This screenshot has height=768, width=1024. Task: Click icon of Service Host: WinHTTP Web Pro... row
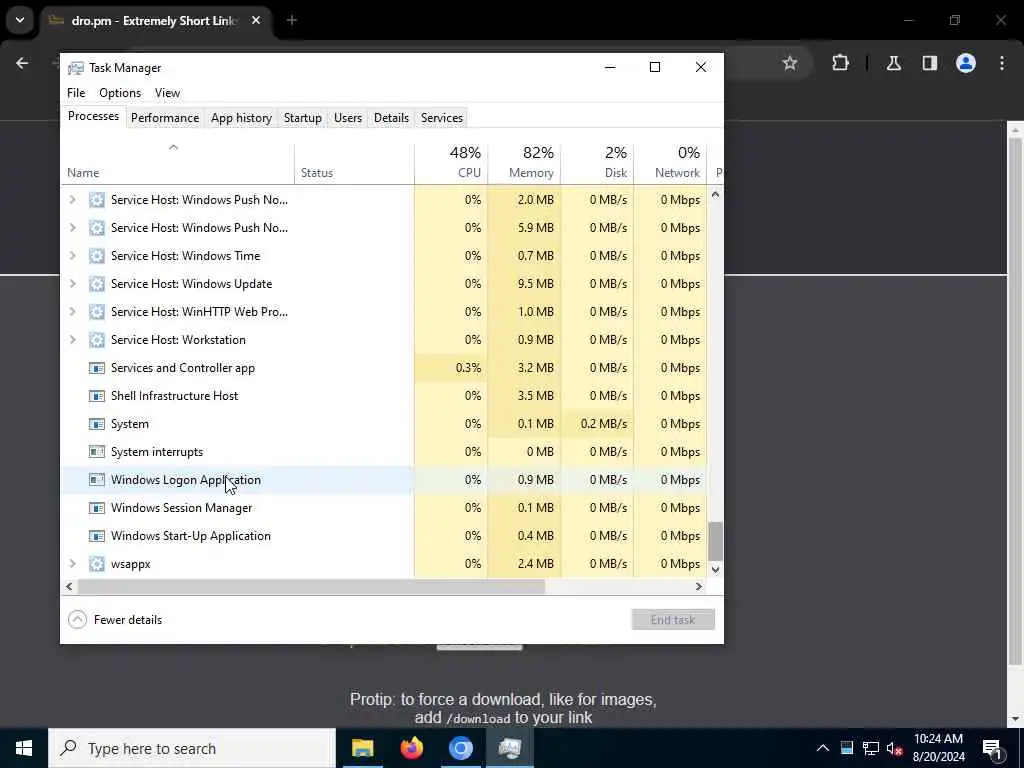click(x=97, y=312)
